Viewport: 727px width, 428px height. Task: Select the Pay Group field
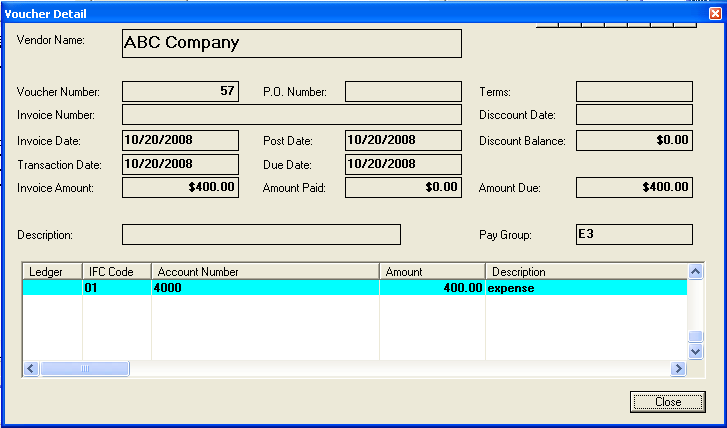coord(634,234)
